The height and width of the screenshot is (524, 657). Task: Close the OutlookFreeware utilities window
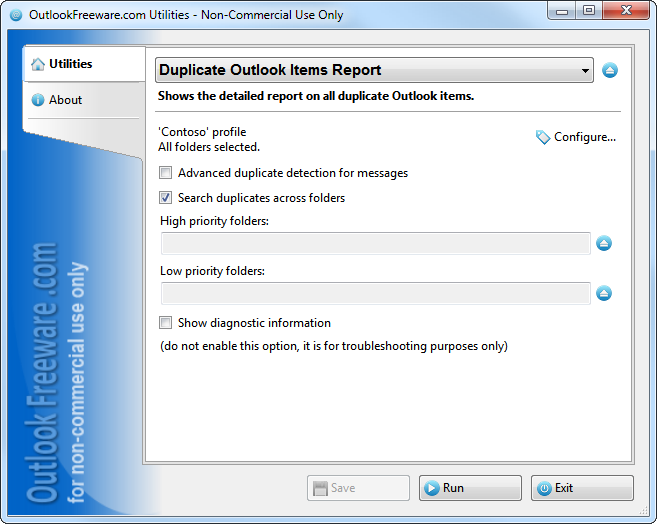pos(626,11)
